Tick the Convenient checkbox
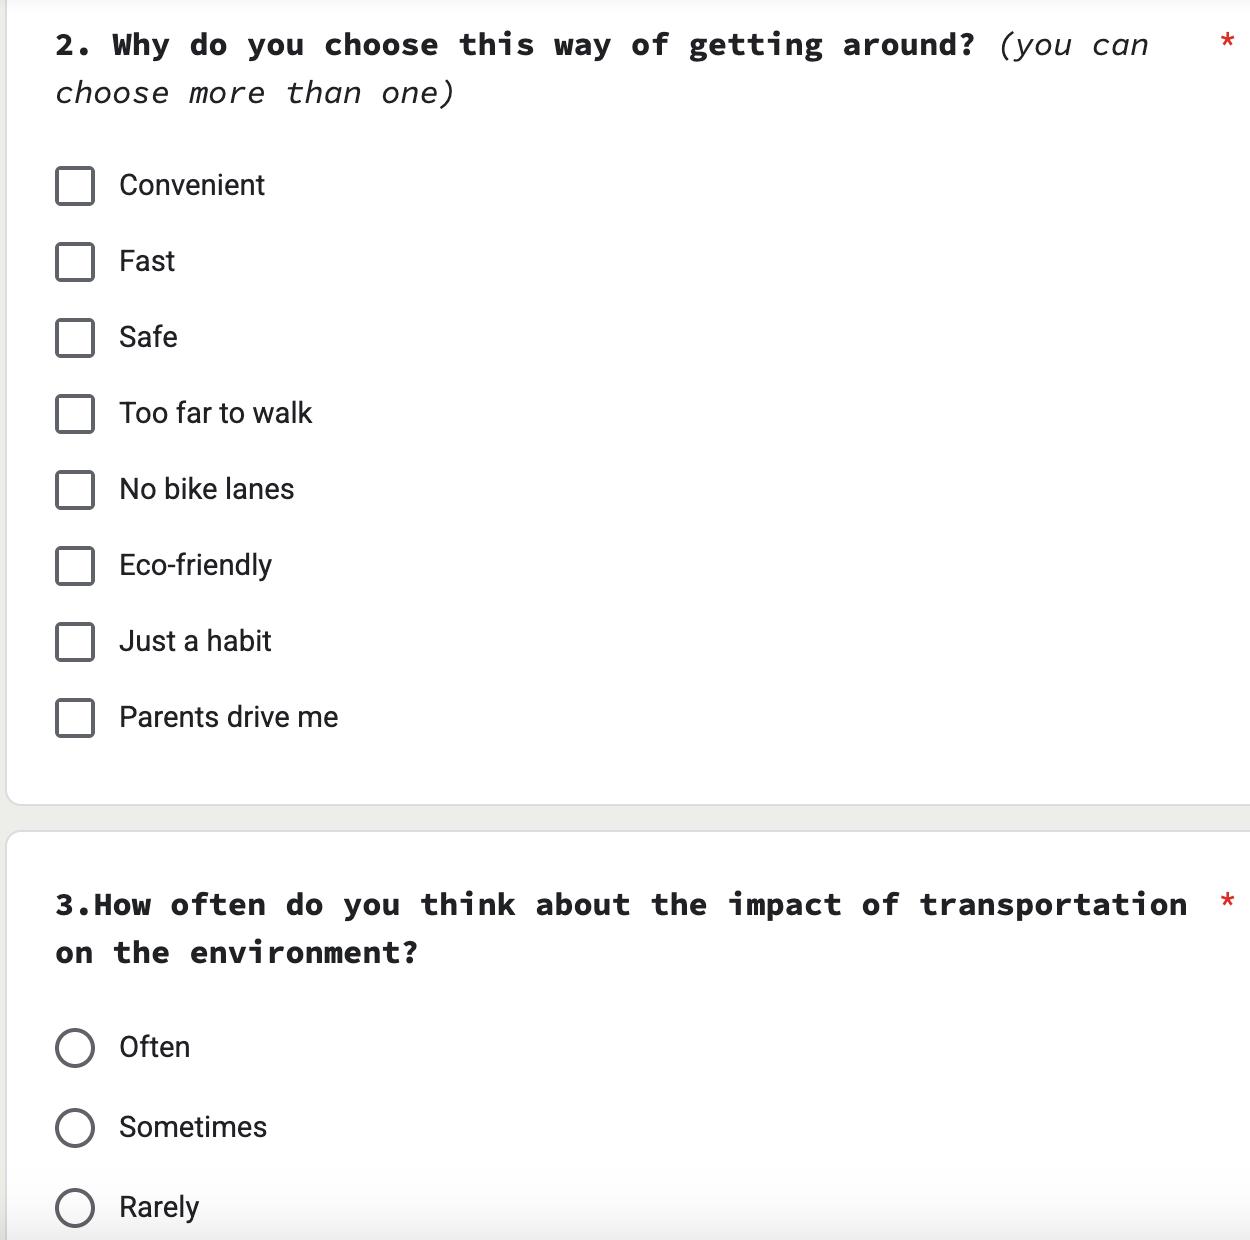Image resolution: width=1250 pixels, height=1240 pixels. (x=75, y=186)
